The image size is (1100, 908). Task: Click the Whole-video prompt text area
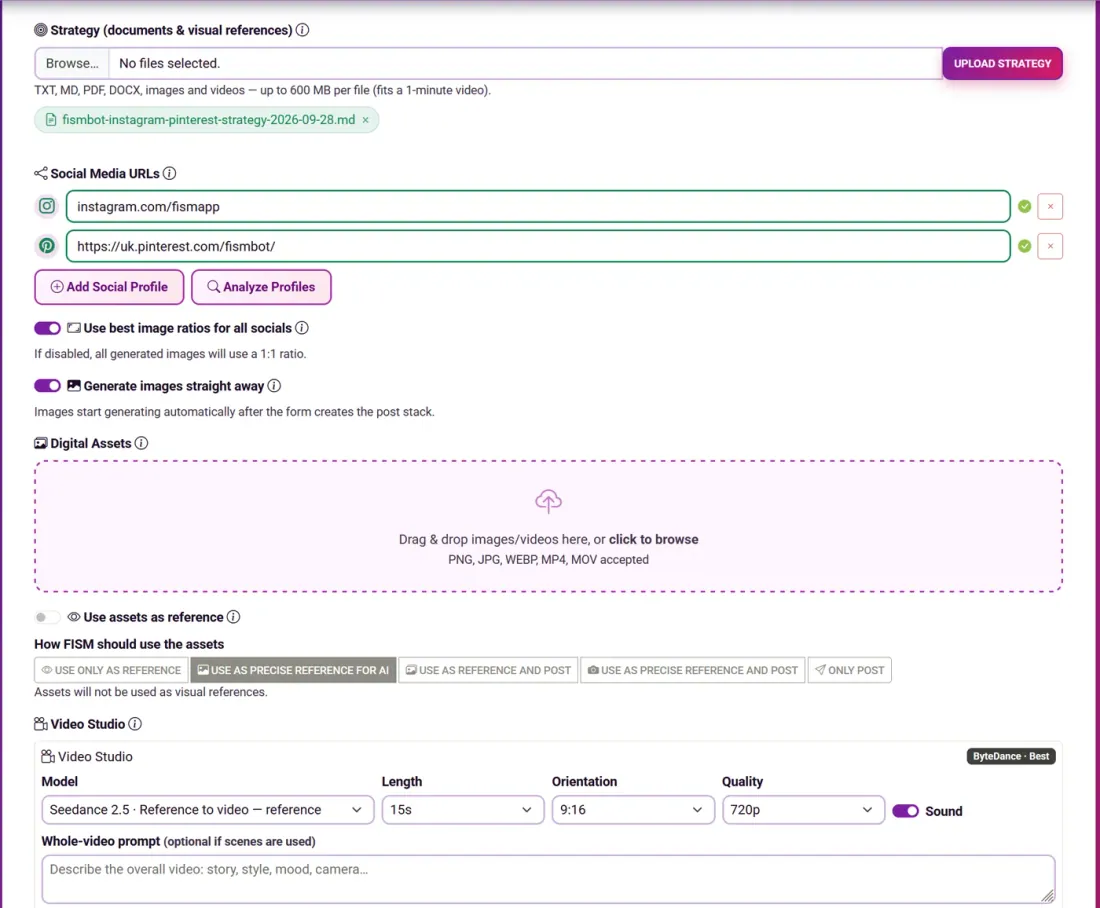tap(548, 879)
